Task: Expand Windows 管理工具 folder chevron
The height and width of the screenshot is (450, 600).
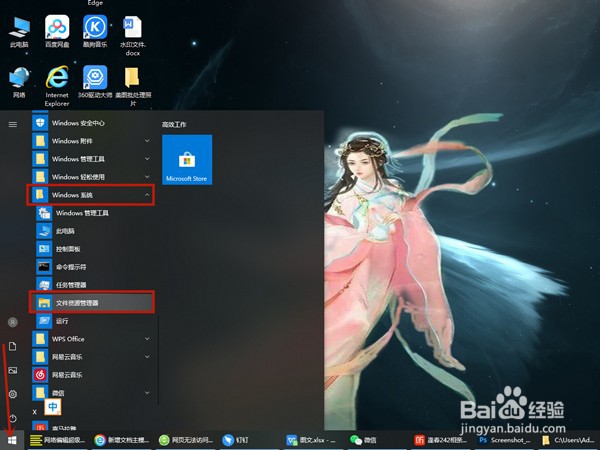Action: [x=147, y=159]
